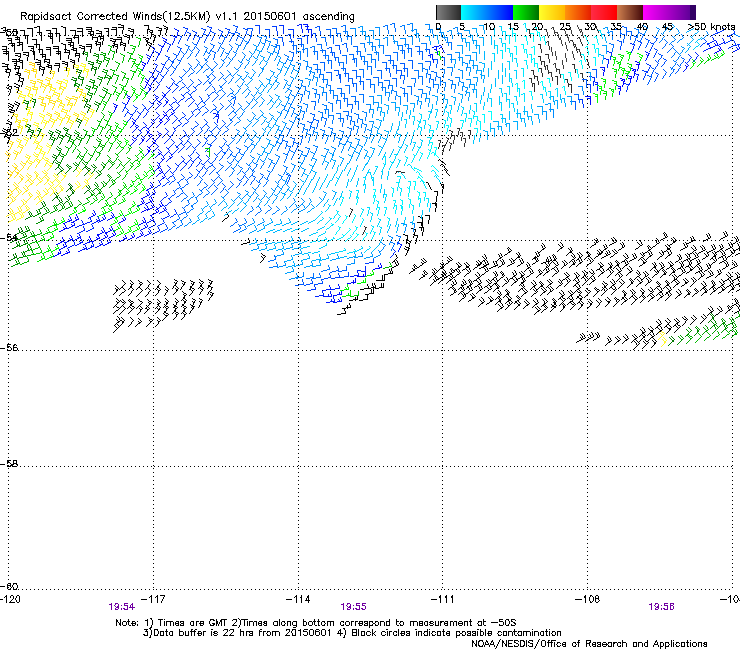Click the gray 0-5 knots legend swatch
The width and height of the screenshot is (740, 650).
click(x=448, y=12)
